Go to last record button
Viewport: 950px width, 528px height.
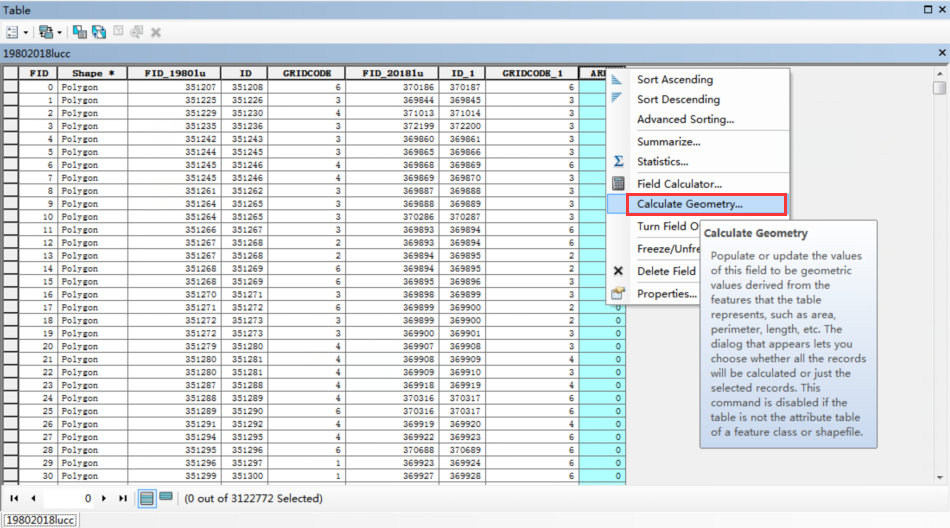[x=123, y=498]
